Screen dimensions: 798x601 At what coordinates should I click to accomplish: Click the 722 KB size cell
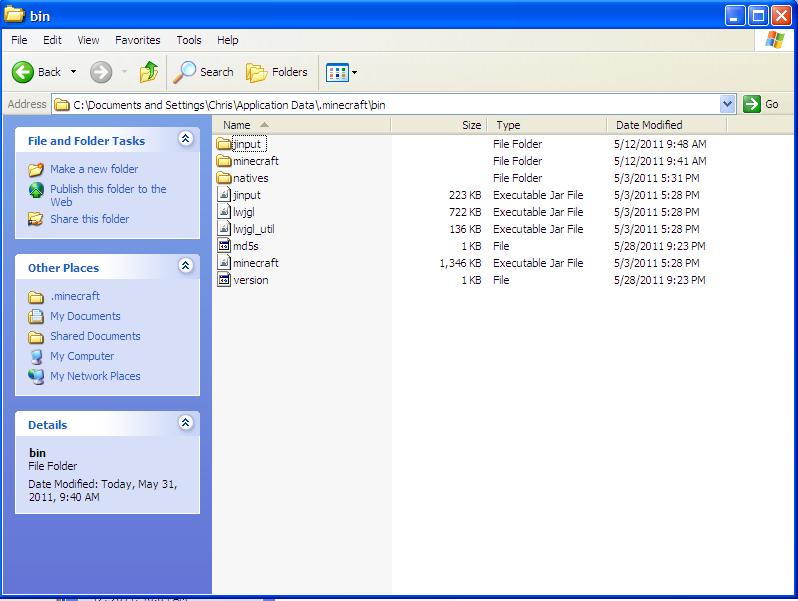point(465,212)
